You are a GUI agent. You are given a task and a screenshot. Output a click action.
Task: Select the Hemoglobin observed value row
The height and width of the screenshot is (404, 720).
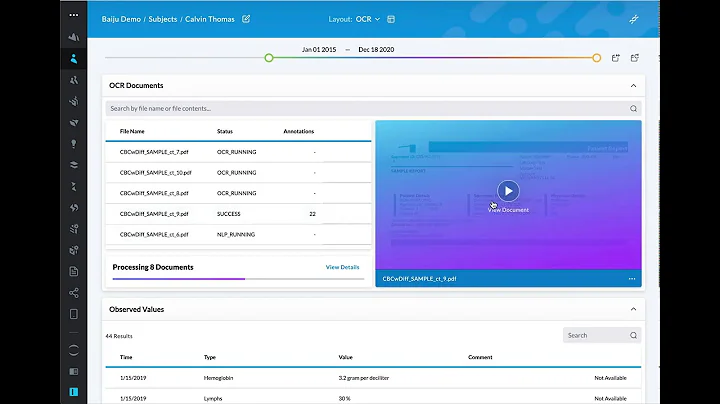pyautogui.click(x=373, y=378)
